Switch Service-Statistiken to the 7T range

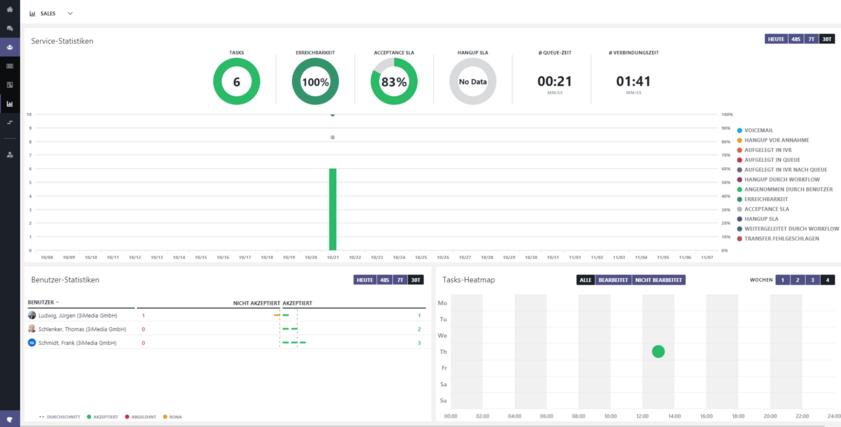coord(812,39)
